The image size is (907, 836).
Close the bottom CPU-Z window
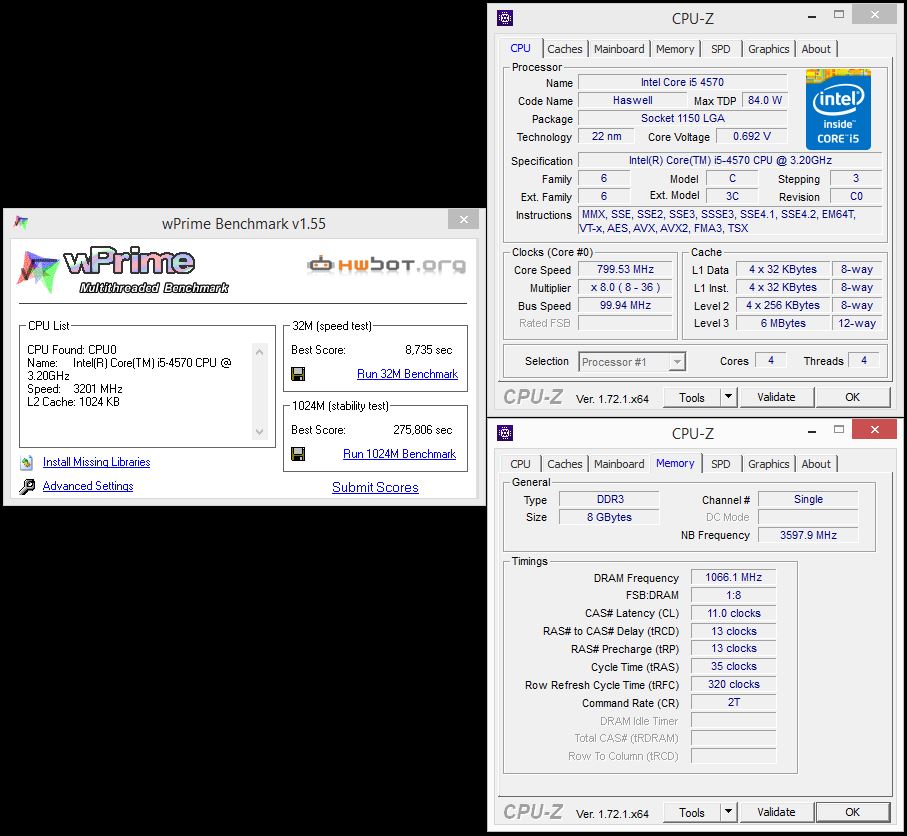875,429
